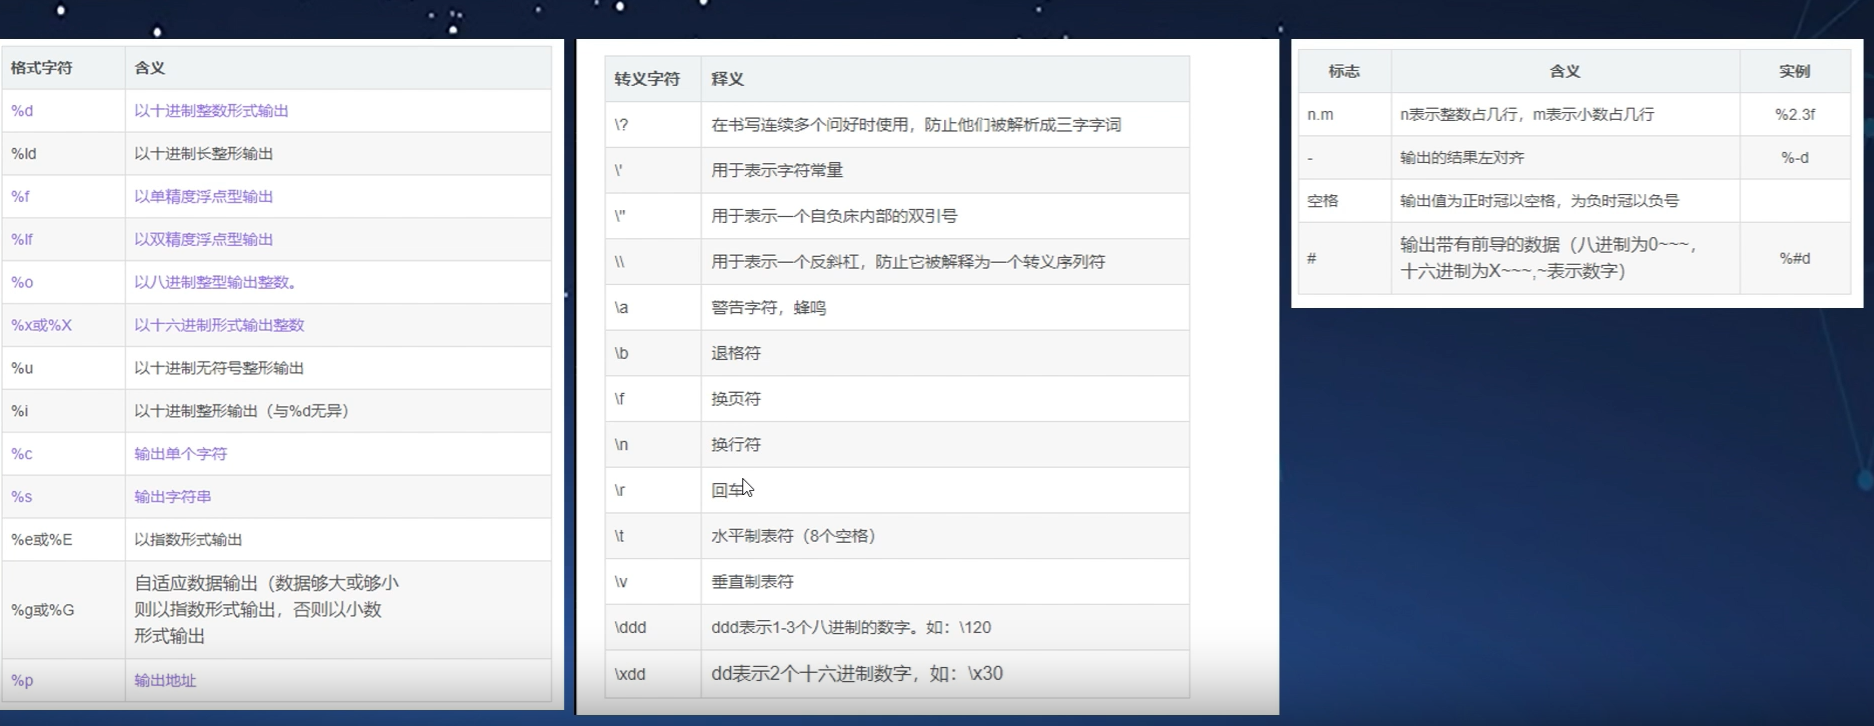This screenshot has width=1874, height=726.
Task: Click the purple %d format specifier link
Action: [22, 111]
